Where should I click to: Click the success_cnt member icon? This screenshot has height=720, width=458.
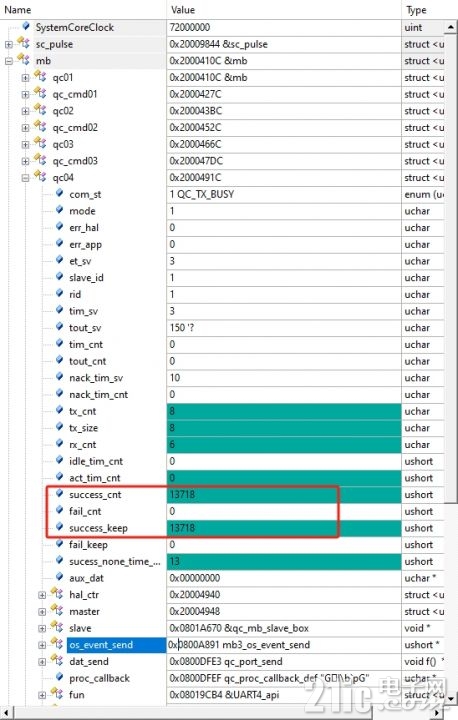(59, 494)
